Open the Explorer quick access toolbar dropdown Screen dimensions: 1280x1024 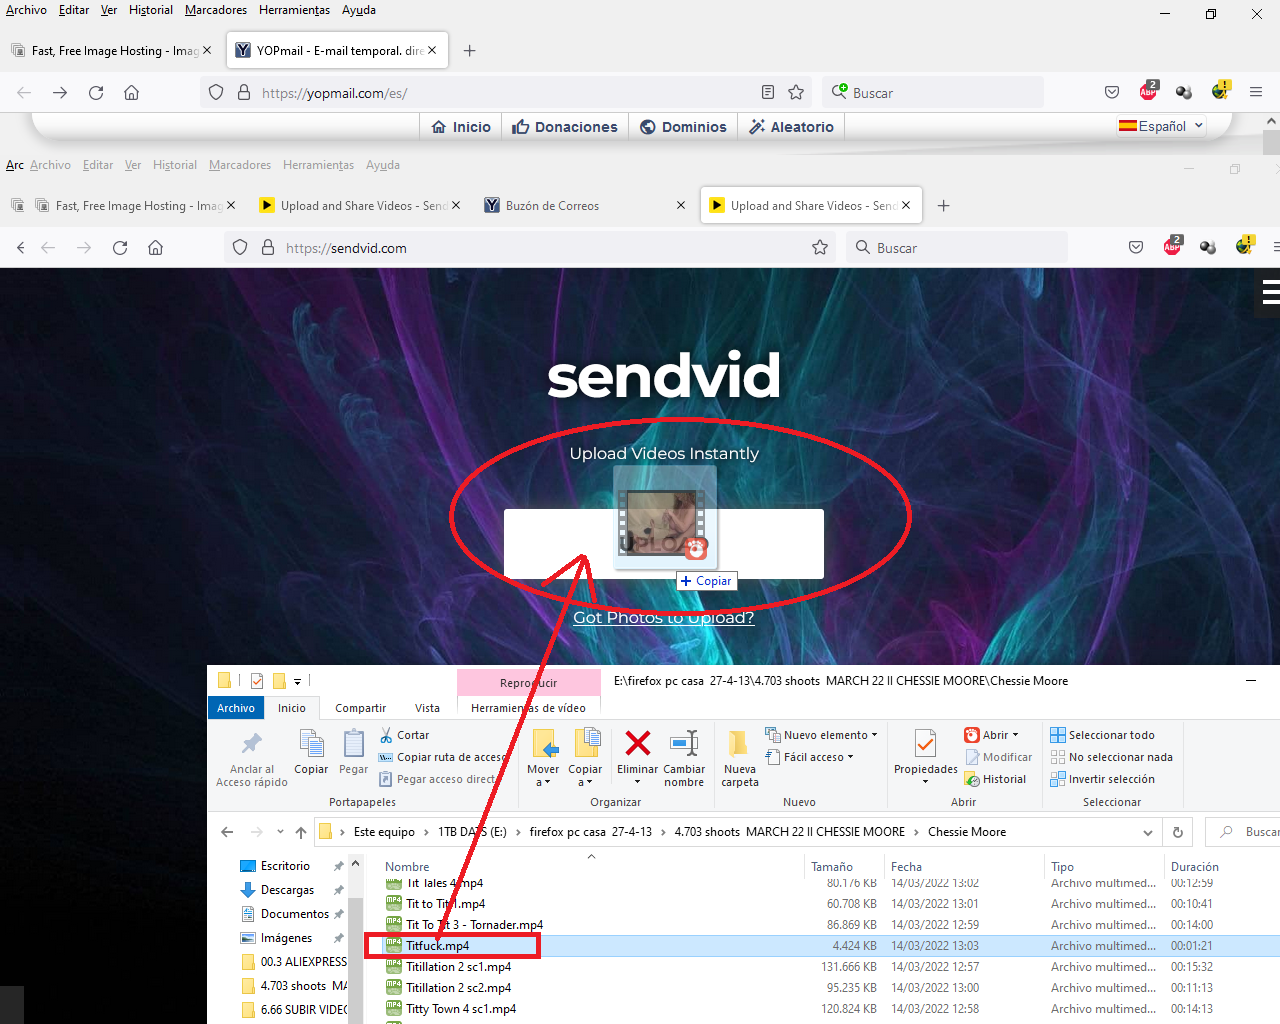pyautogui.click(x=297, y=681)
